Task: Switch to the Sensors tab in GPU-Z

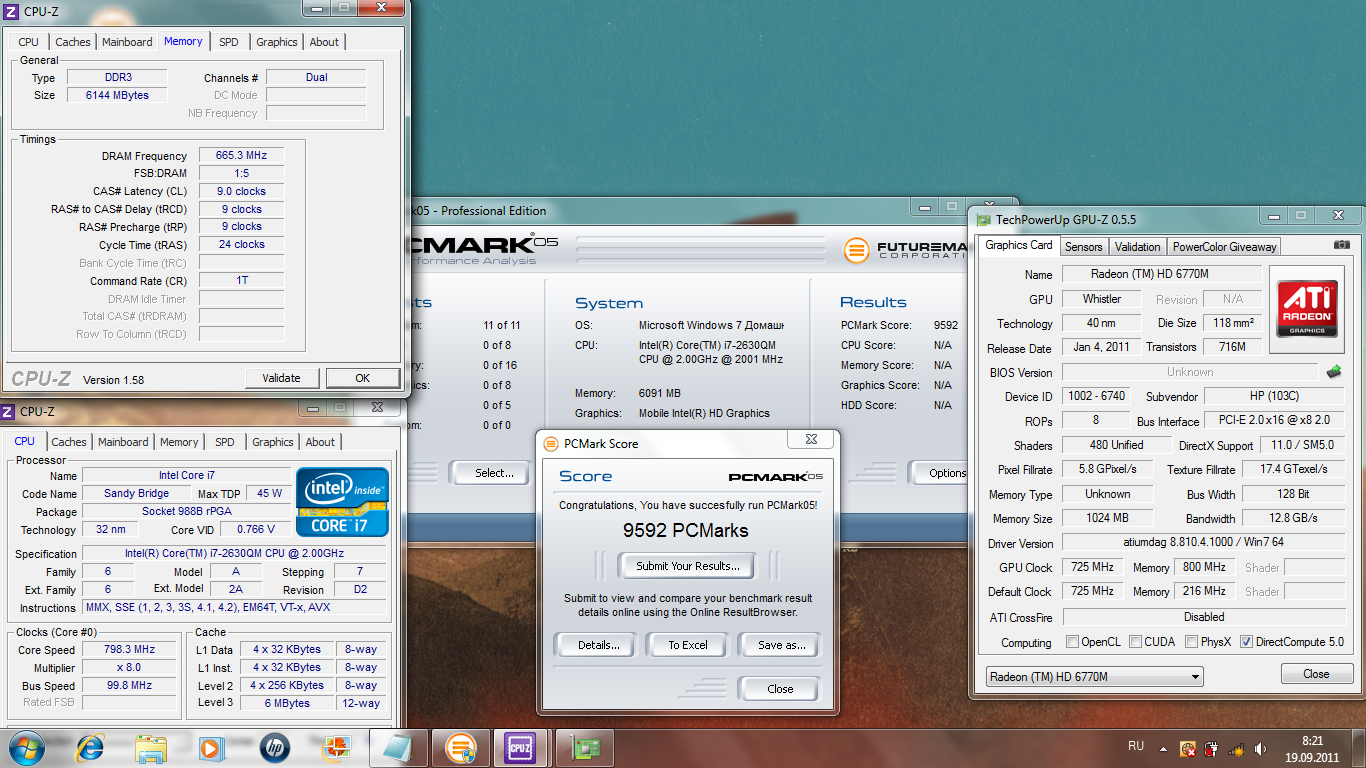Action: click(1083, 246)
